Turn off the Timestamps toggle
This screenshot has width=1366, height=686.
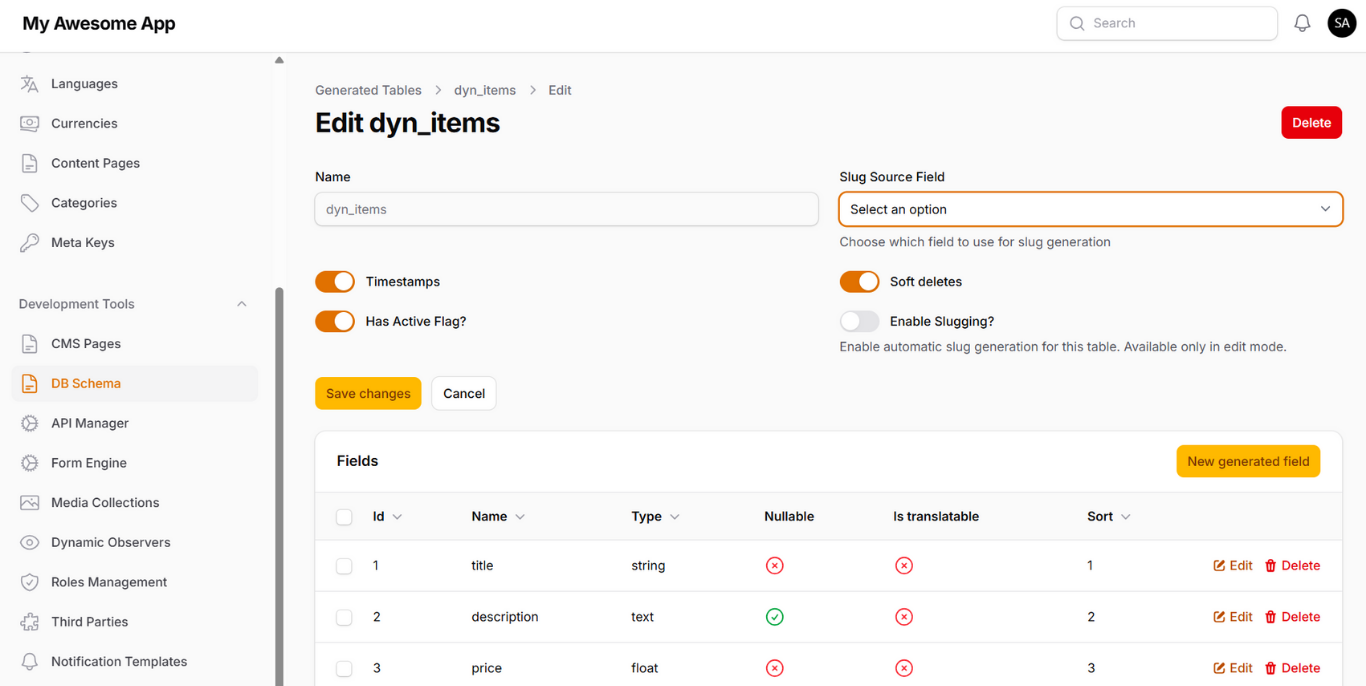coord(335,282)
